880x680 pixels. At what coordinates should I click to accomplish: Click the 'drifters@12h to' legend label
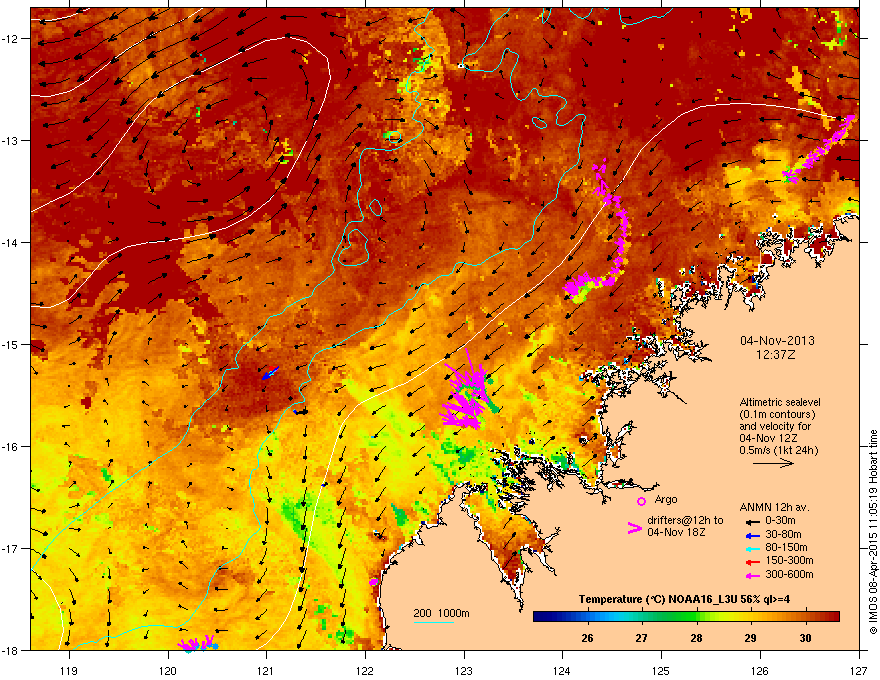pos(685,521)
